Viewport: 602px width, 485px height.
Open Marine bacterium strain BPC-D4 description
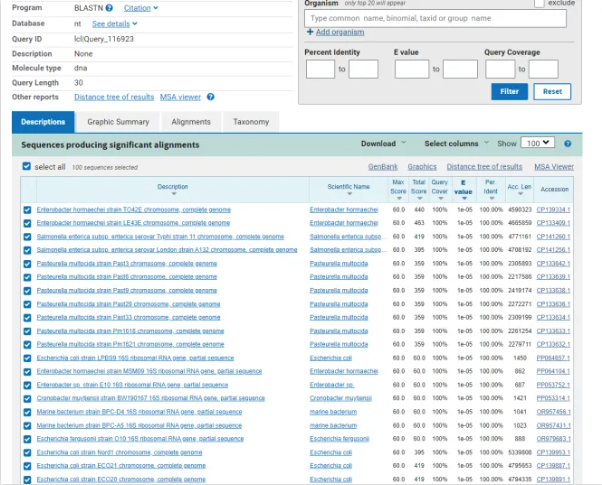[x=139, y=412]
